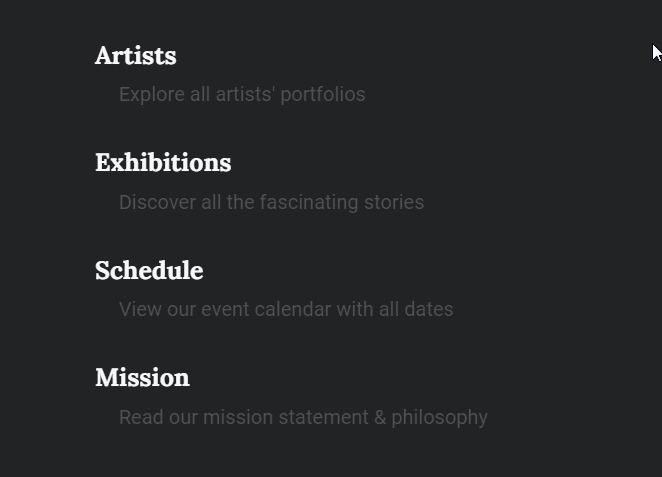Select "View our event calendar with all dates"
Screen dimensions: 662x477
(x=286, y=310)
